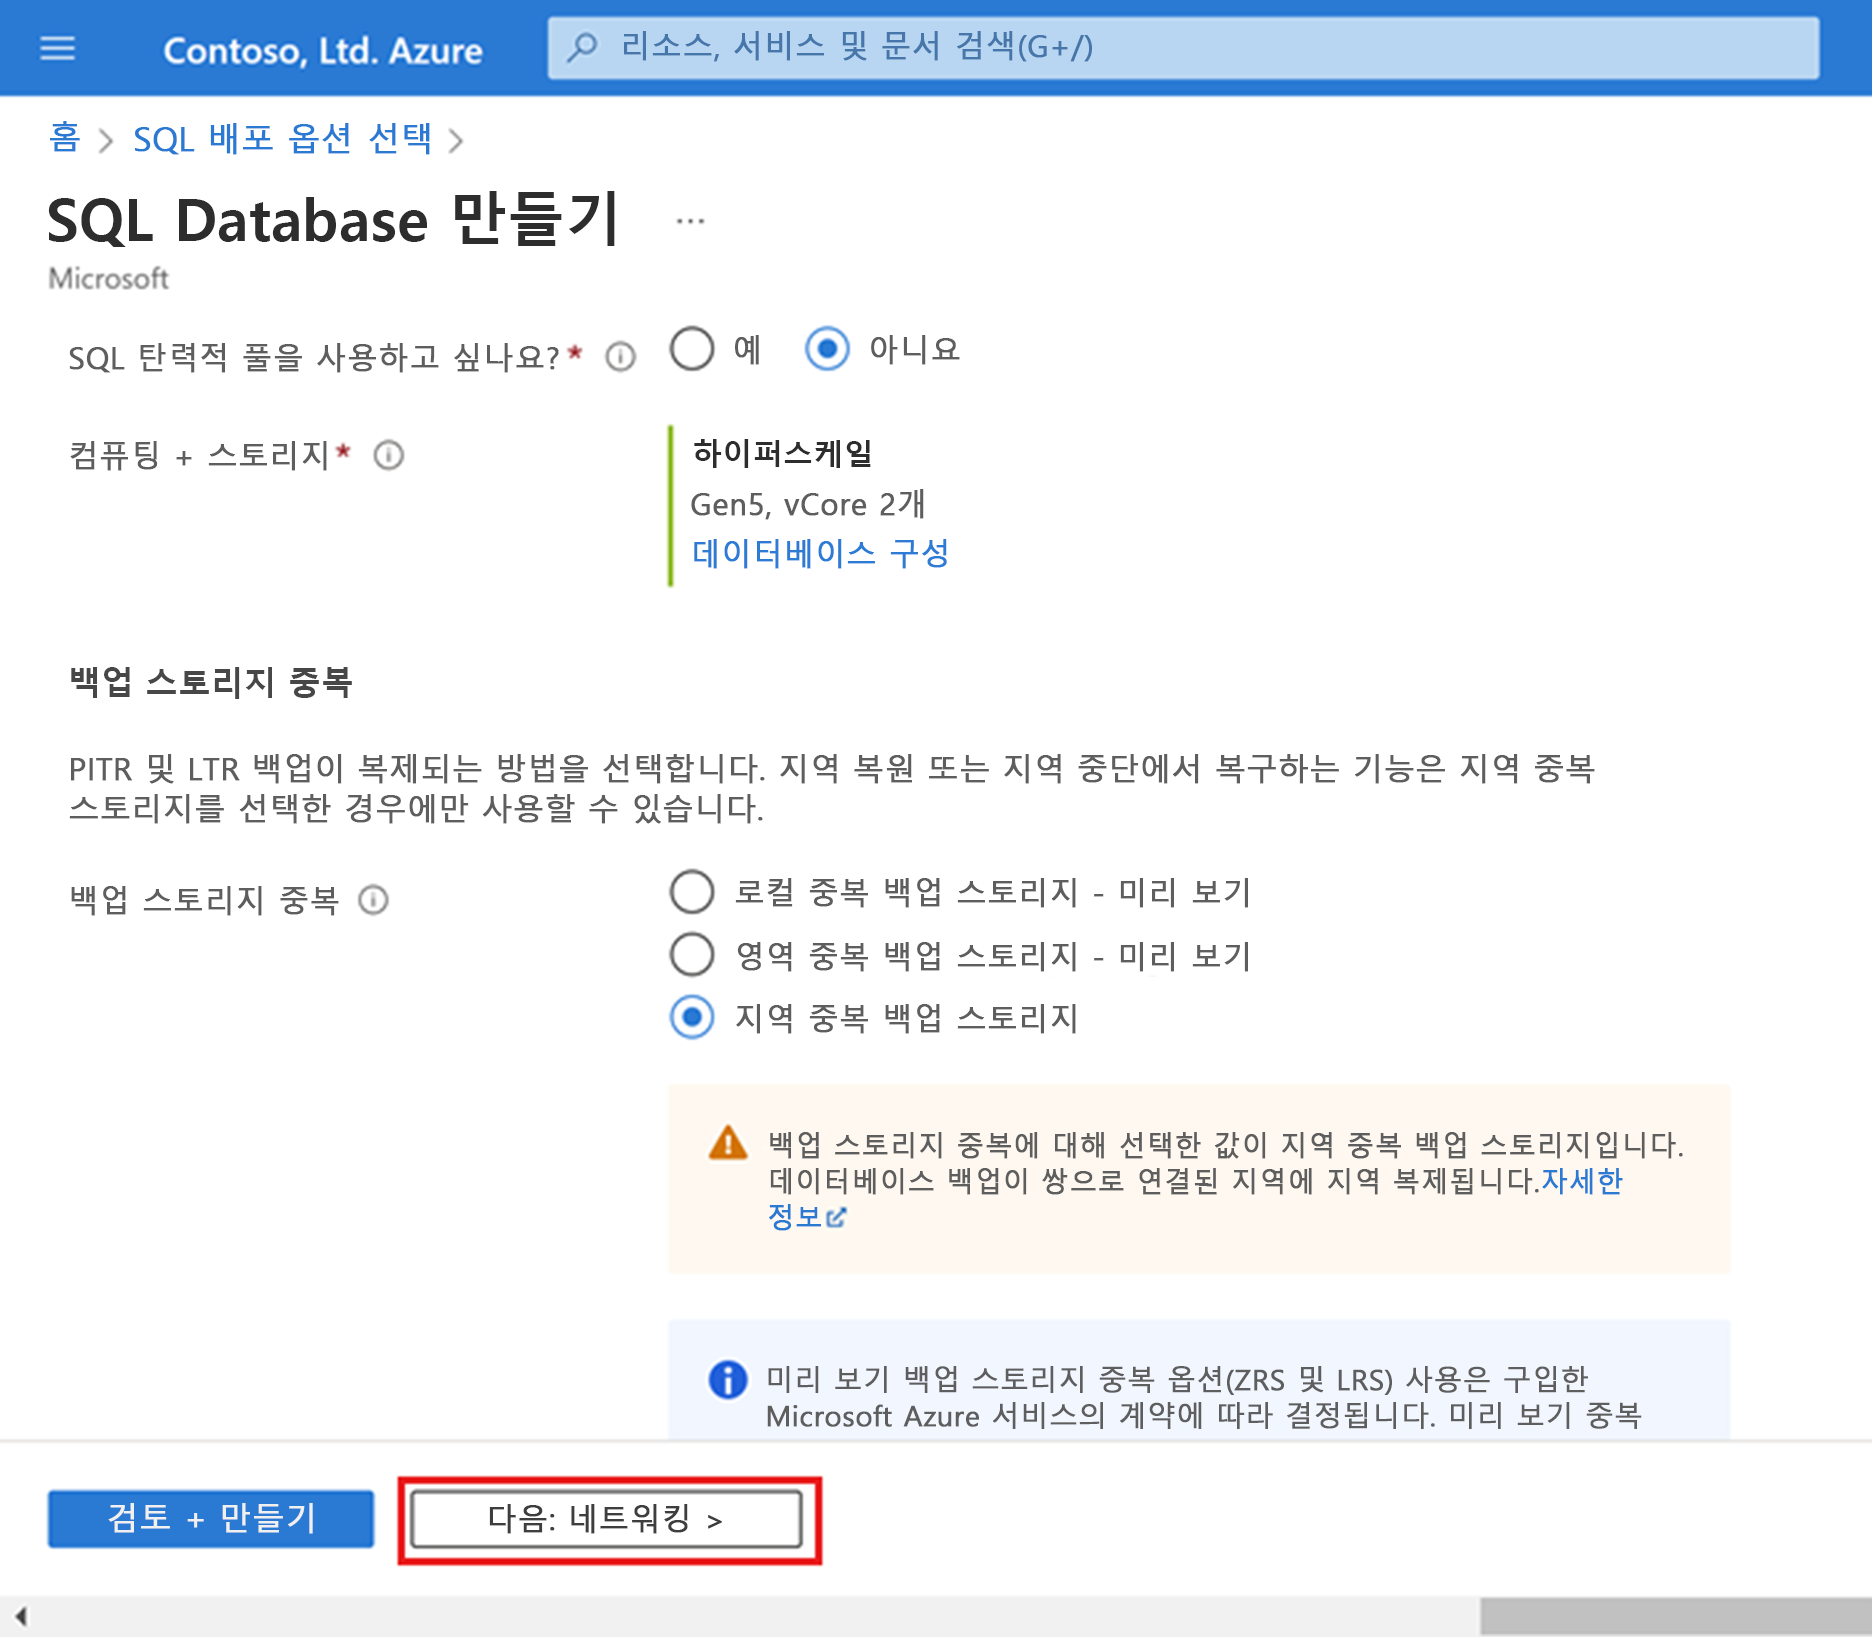The height and width of the screenshot is (1637, 1872).
Task: Show info icon for 백업 스토리지 중복
Action: (x=373, y=900)
